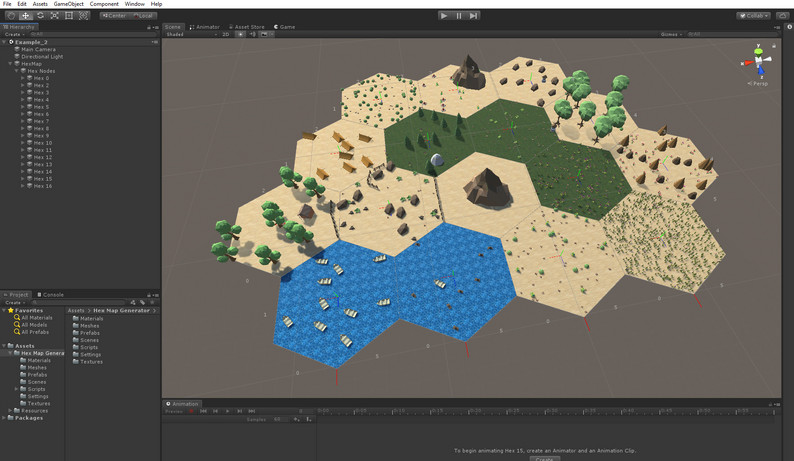Click Create button in Animation panel
Image resolution: width=794 pixels, height=461 pixels.
544,459
